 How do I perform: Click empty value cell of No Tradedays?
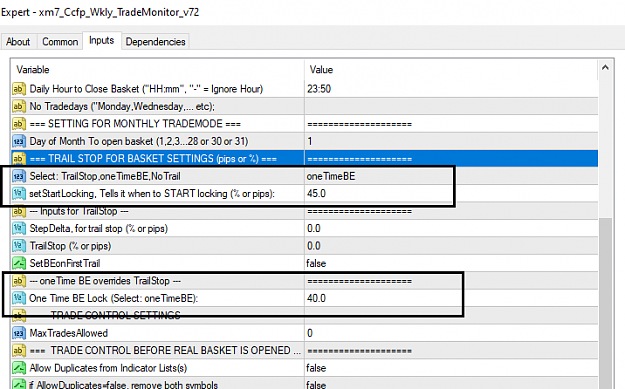coord(451,106)
